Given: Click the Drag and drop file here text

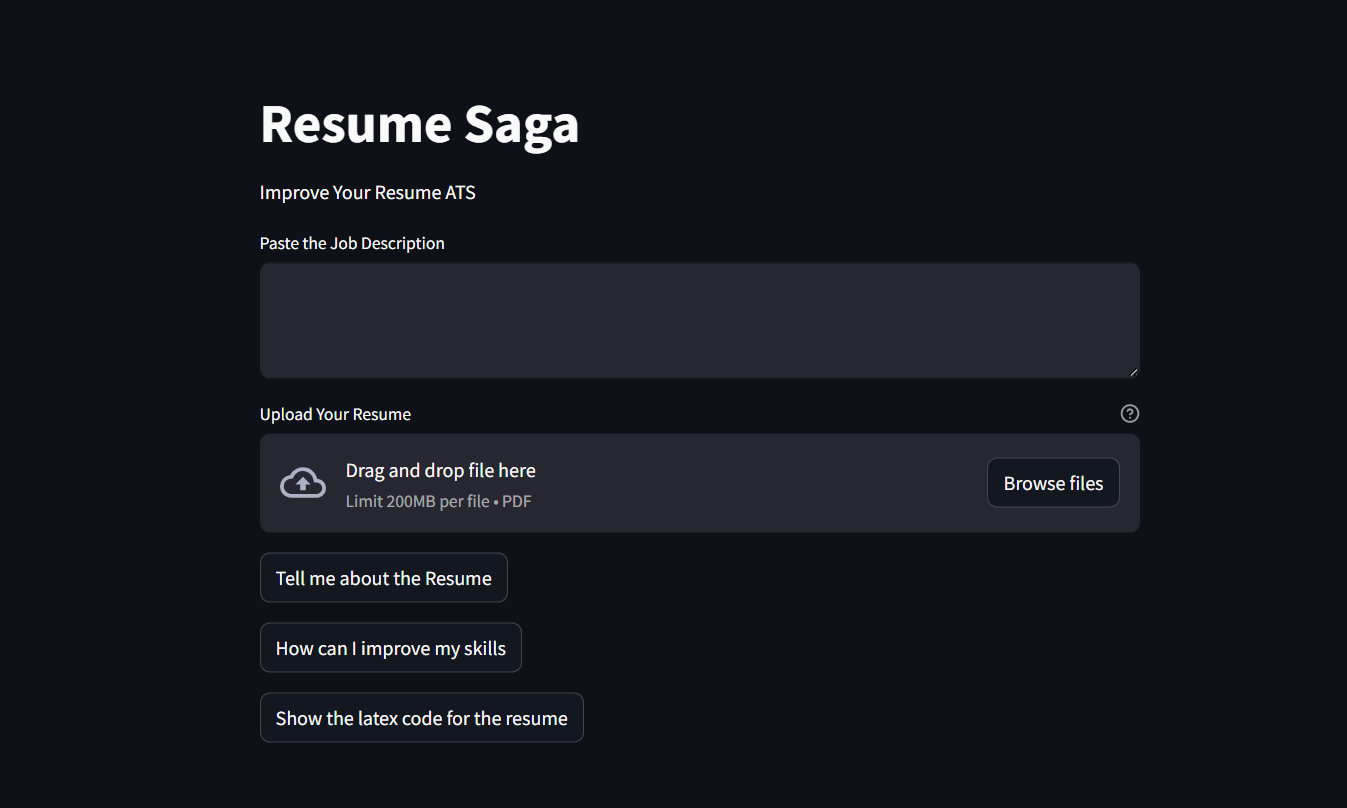Looking at the screenshot, I should (x=440, y=470).
